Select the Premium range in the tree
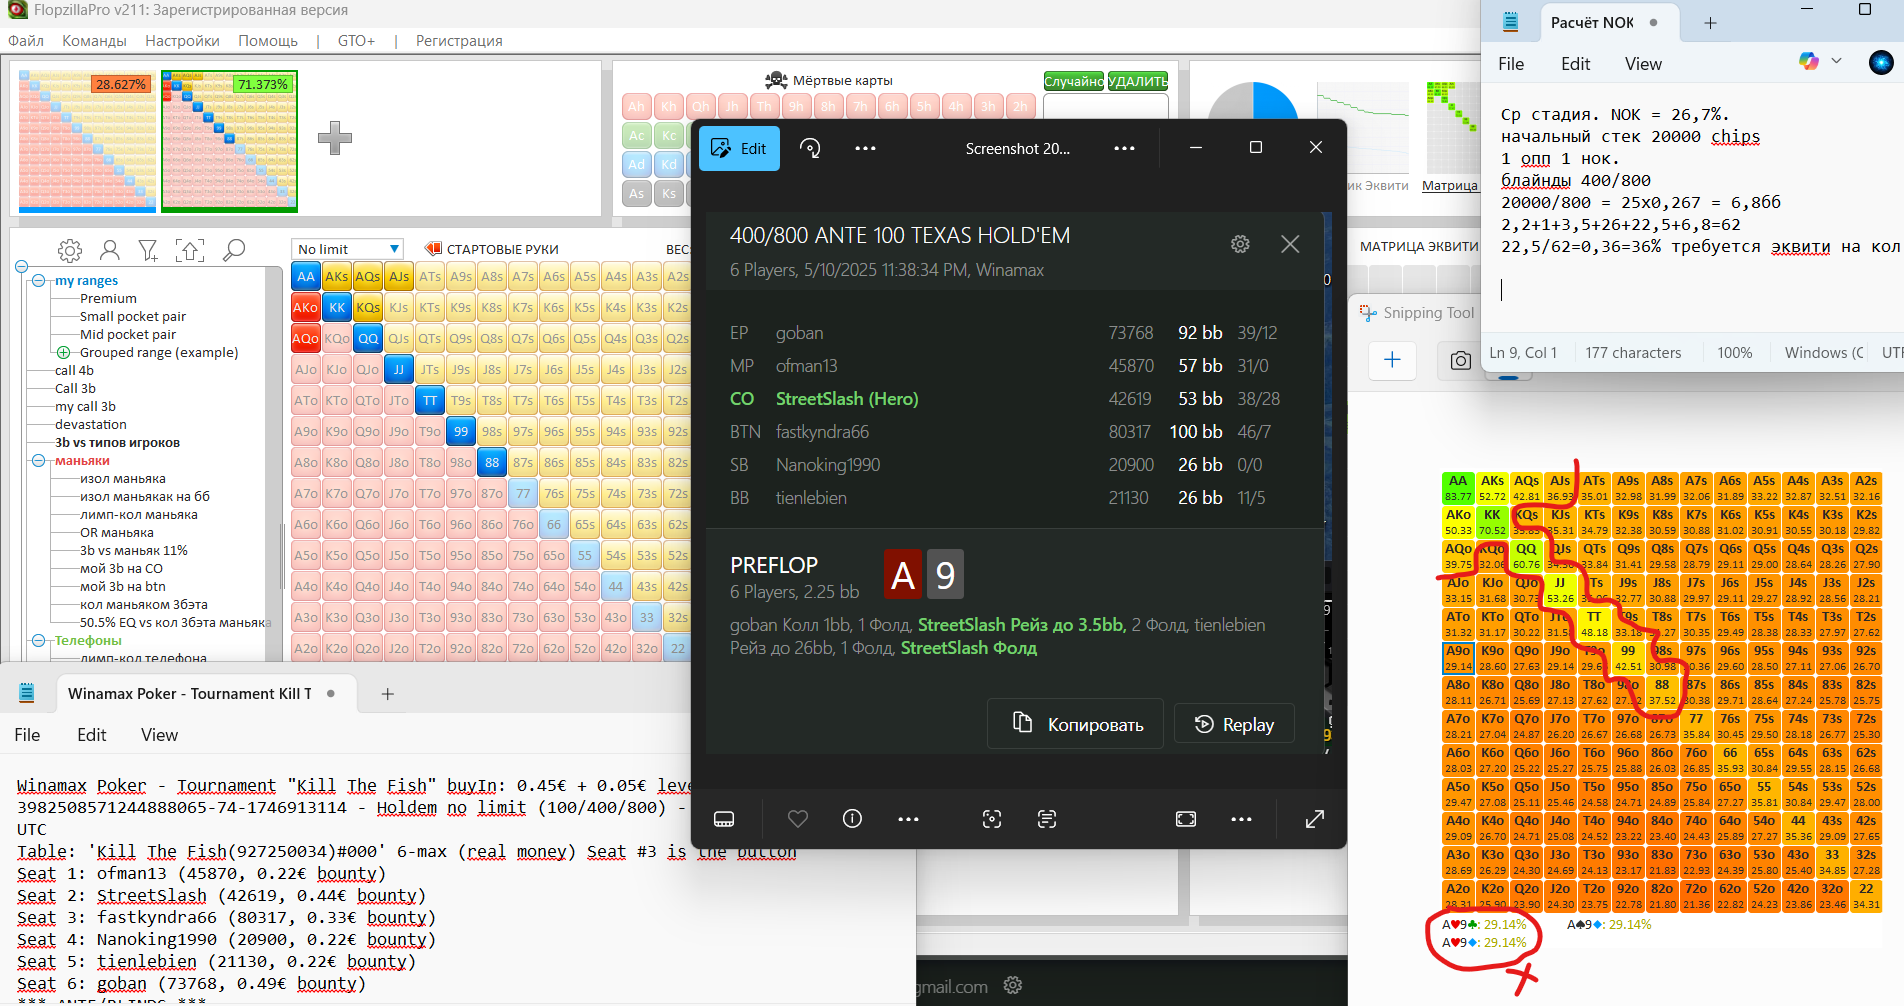 click(x=108, y=299)
